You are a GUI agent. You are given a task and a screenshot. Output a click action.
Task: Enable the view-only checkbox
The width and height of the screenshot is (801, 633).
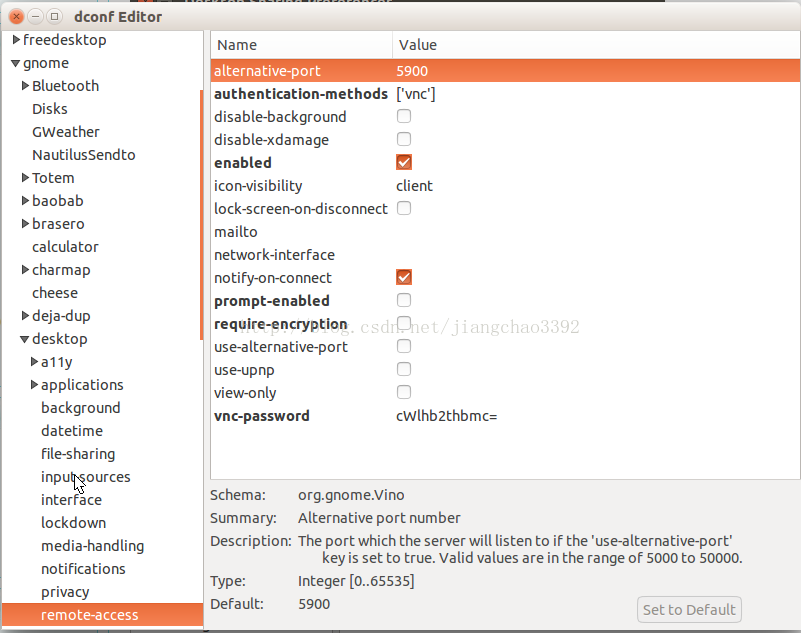pos(404,392)
